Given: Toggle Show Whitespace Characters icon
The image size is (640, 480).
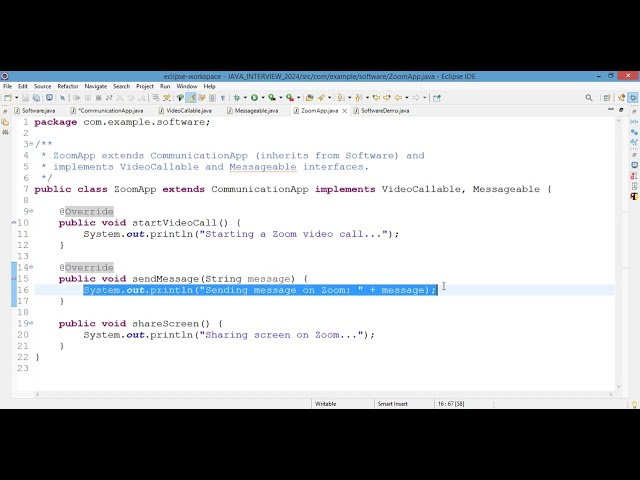Looking at the screenshot, I should pos(223,98).
